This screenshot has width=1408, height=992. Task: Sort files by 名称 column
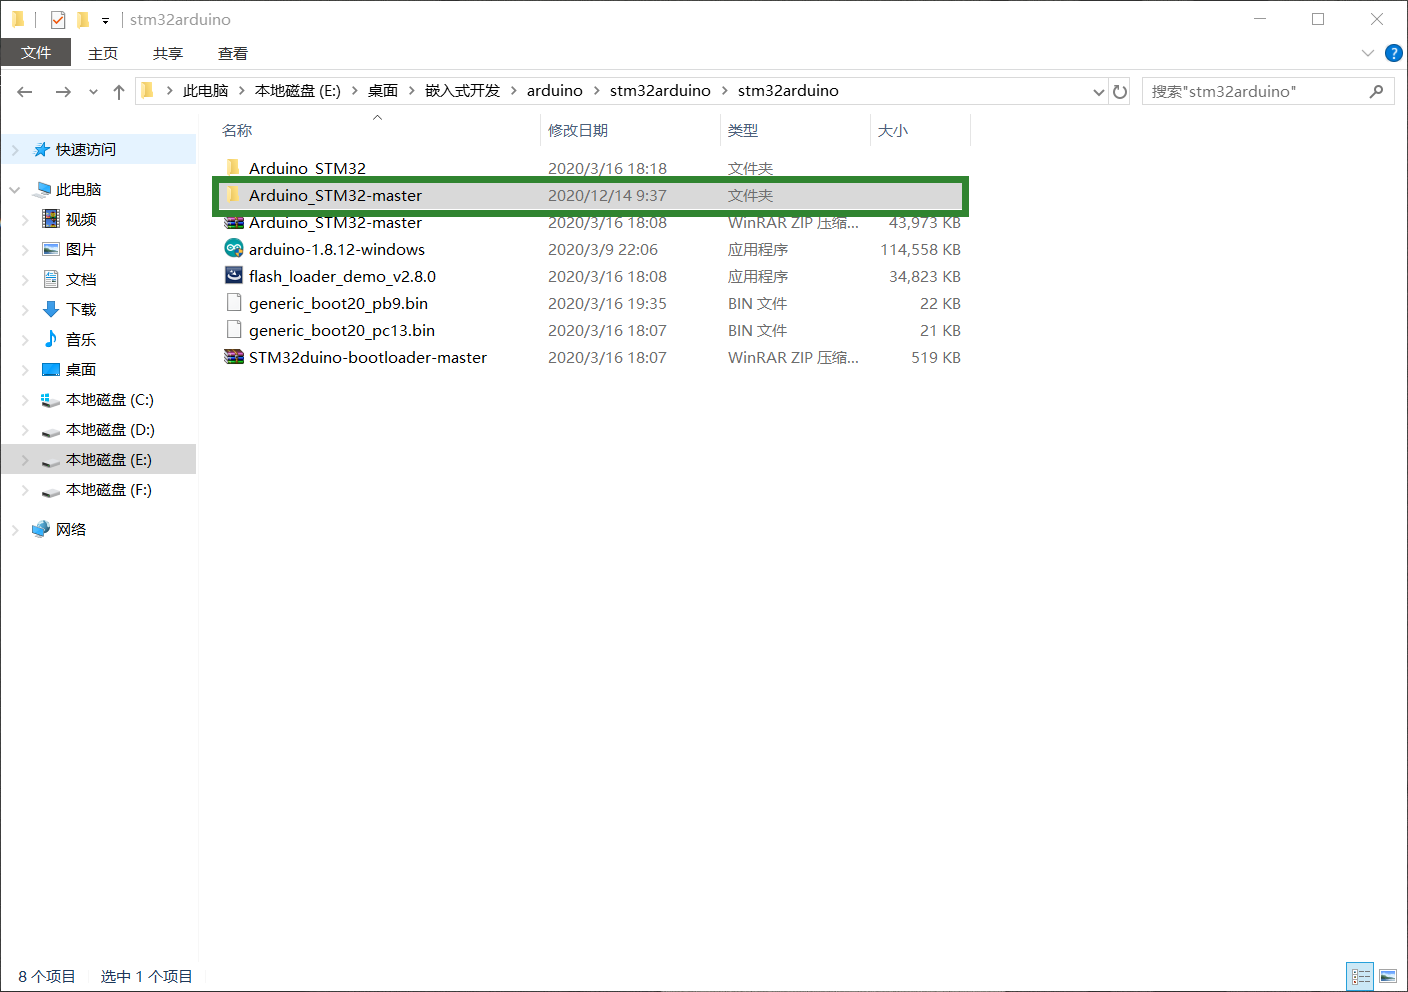(237, 130)
